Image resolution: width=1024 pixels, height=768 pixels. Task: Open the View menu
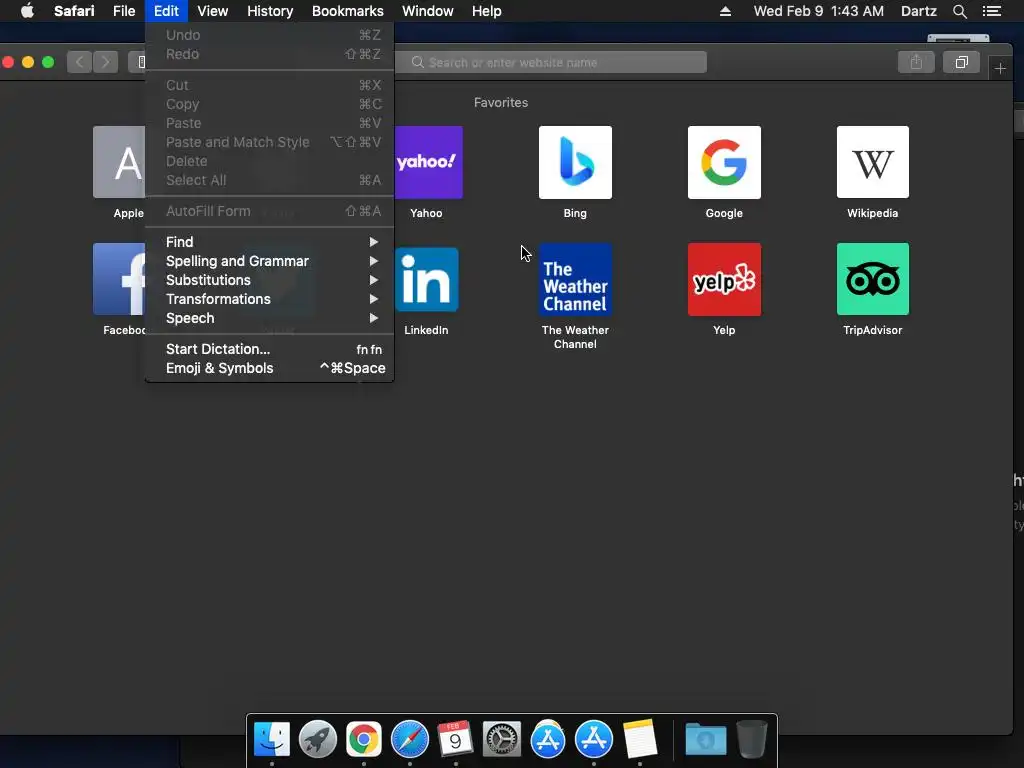click(213, 11)
